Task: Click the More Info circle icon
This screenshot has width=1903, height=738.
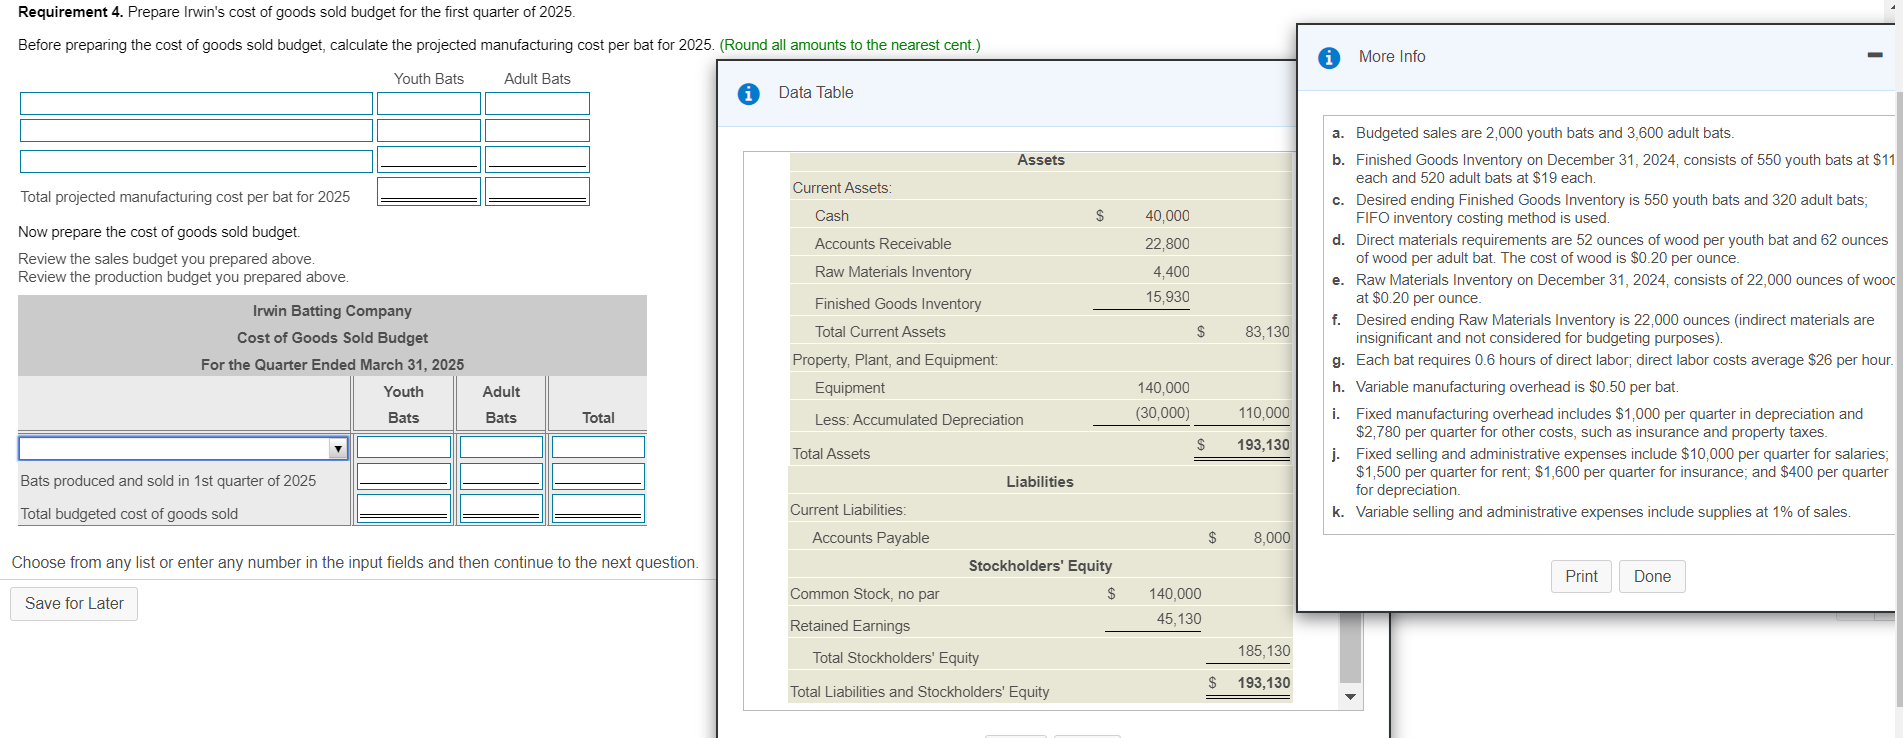Action: coord(1329,58)
